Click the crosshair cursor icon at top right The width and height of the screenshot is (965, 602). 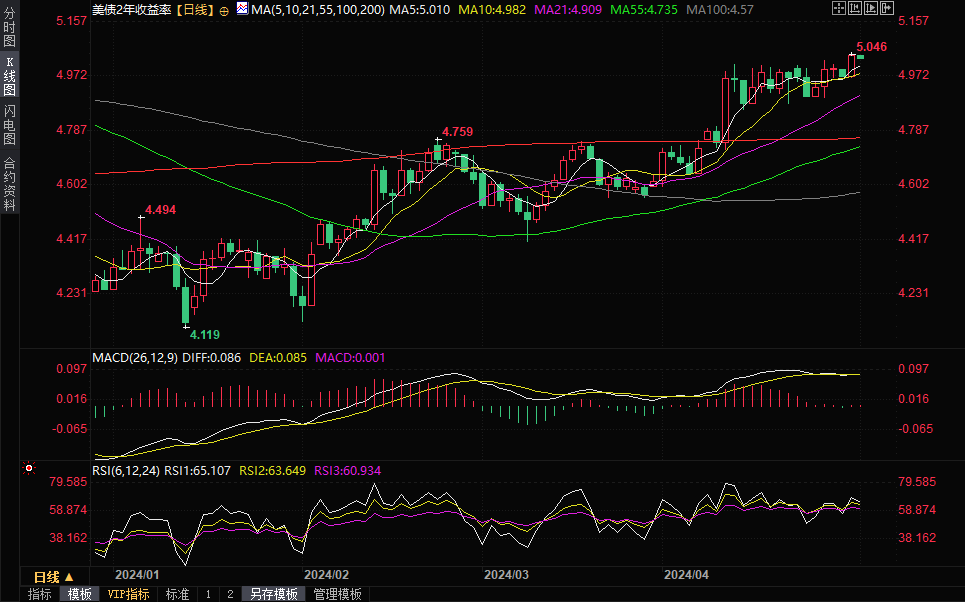click(x=838, y=9)
